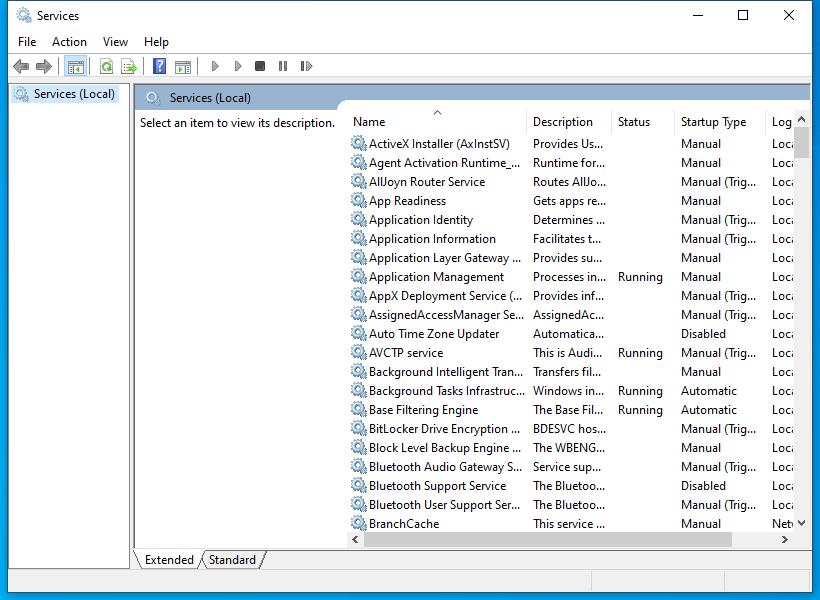Open the File menu

(27, 42)
